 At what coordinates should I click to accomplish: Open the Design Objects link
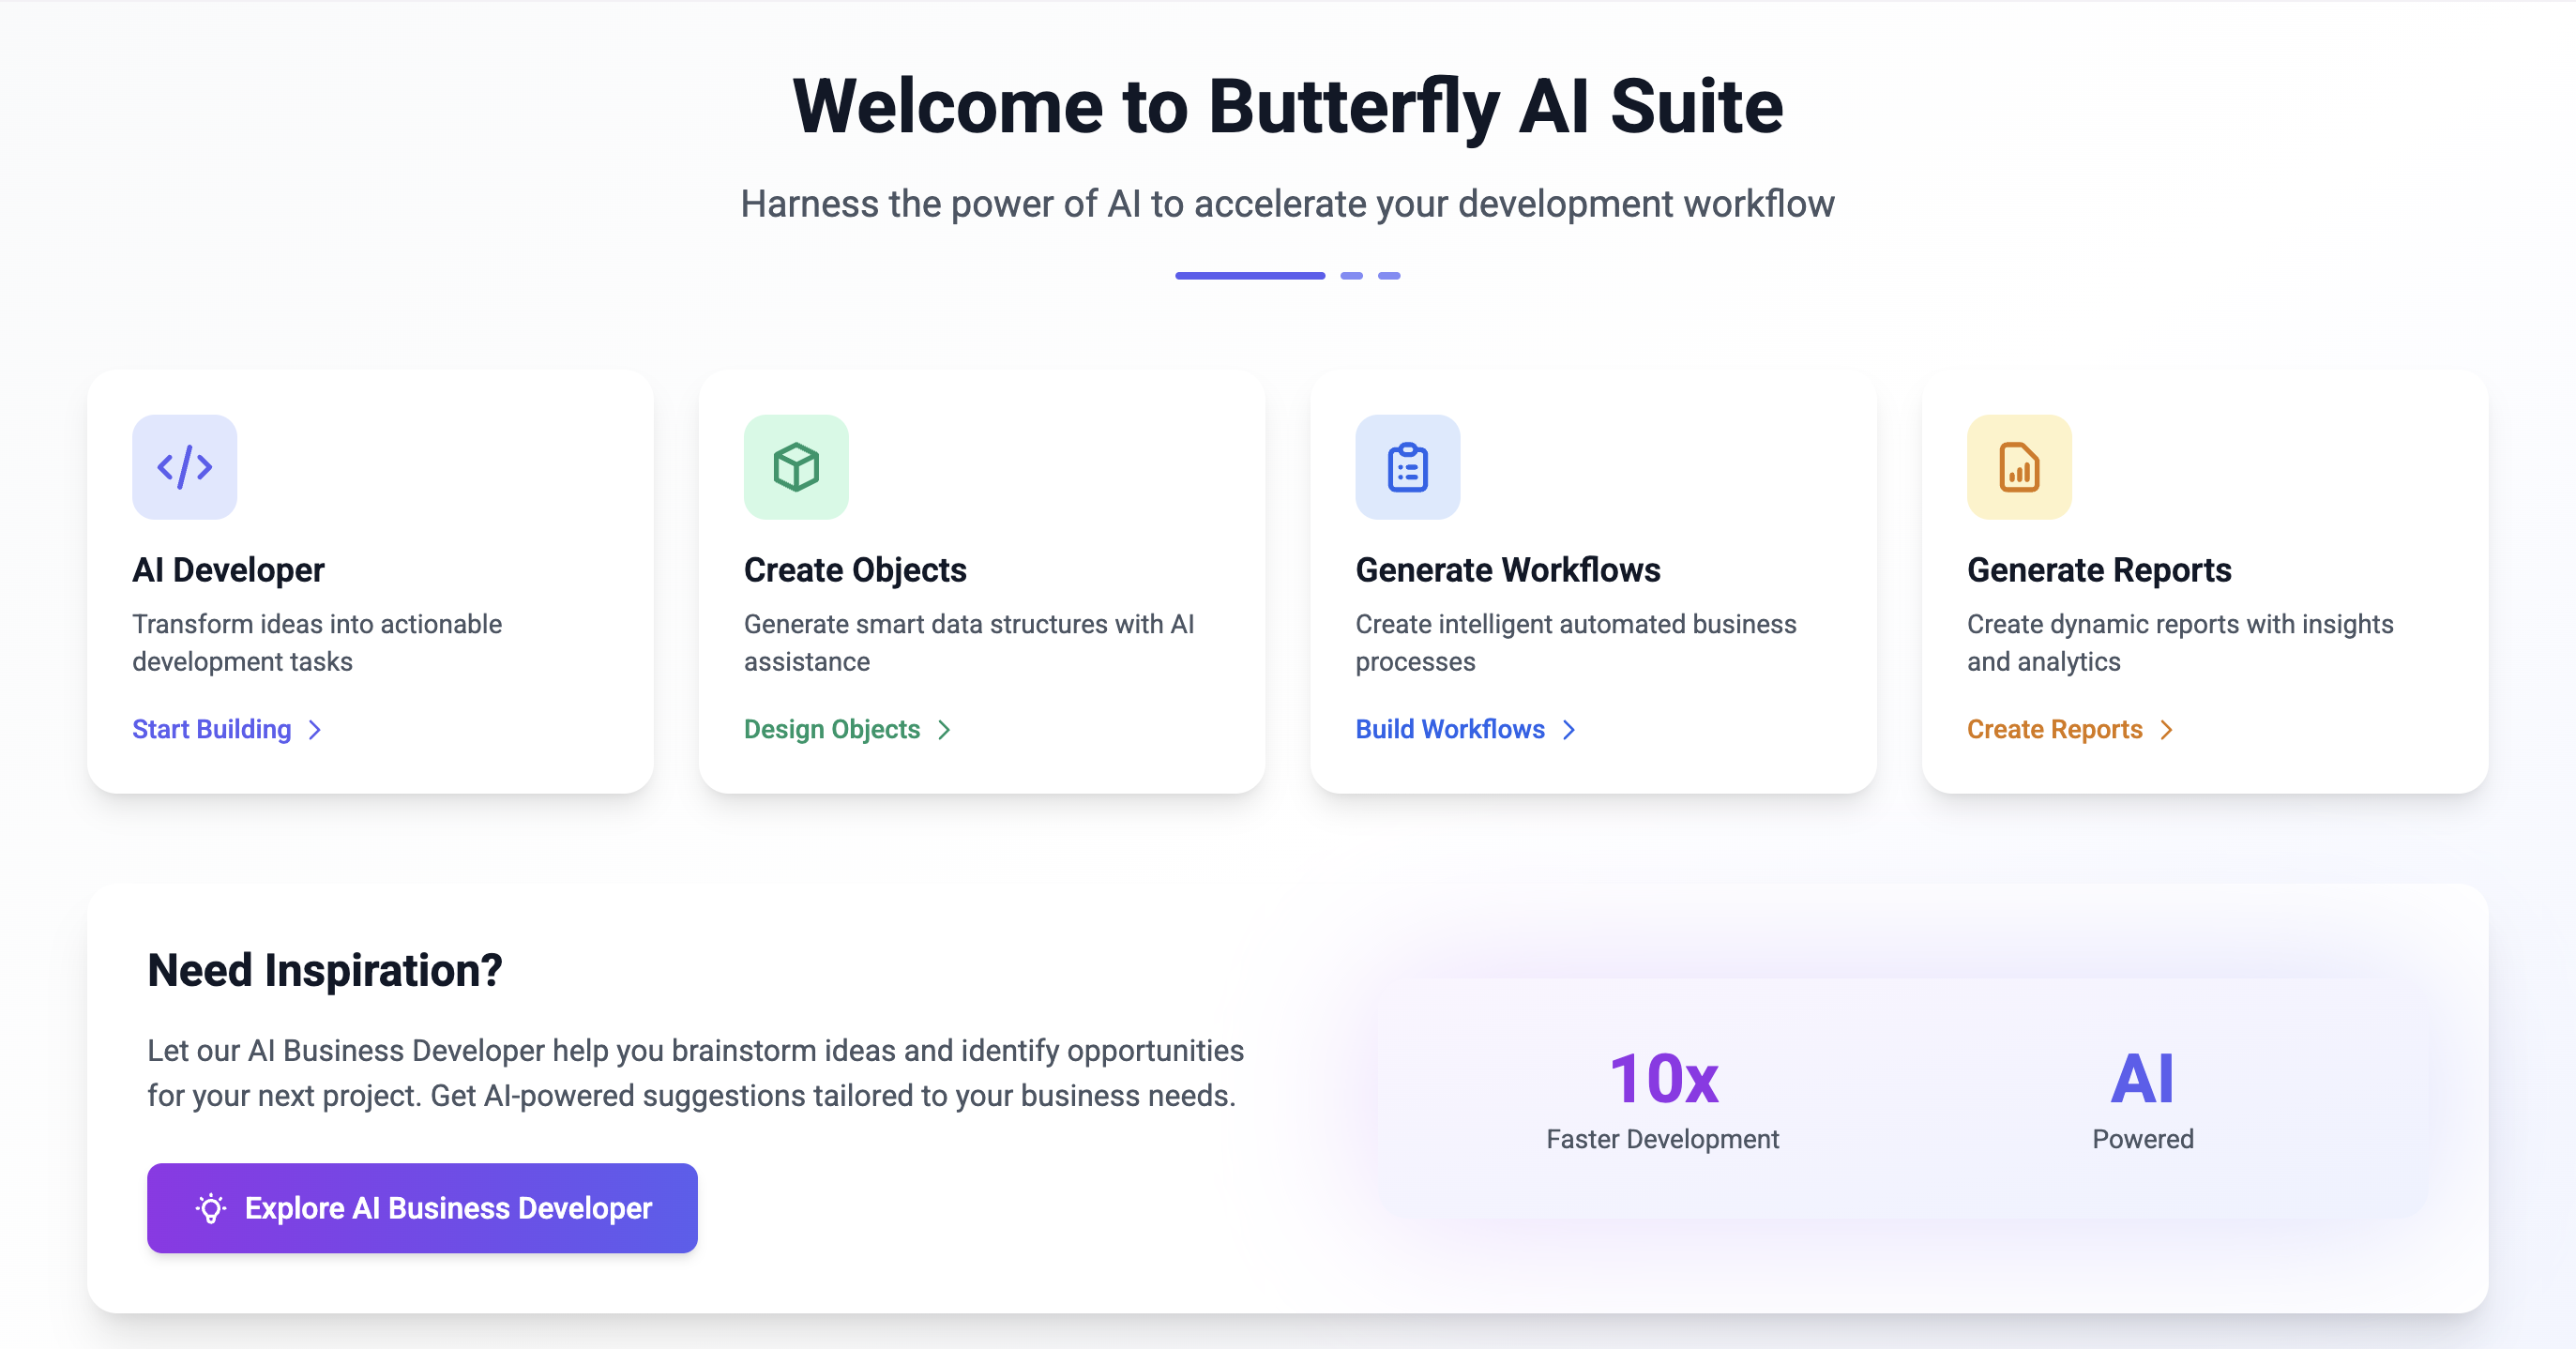pyautogui.click(x=847, y=729)
